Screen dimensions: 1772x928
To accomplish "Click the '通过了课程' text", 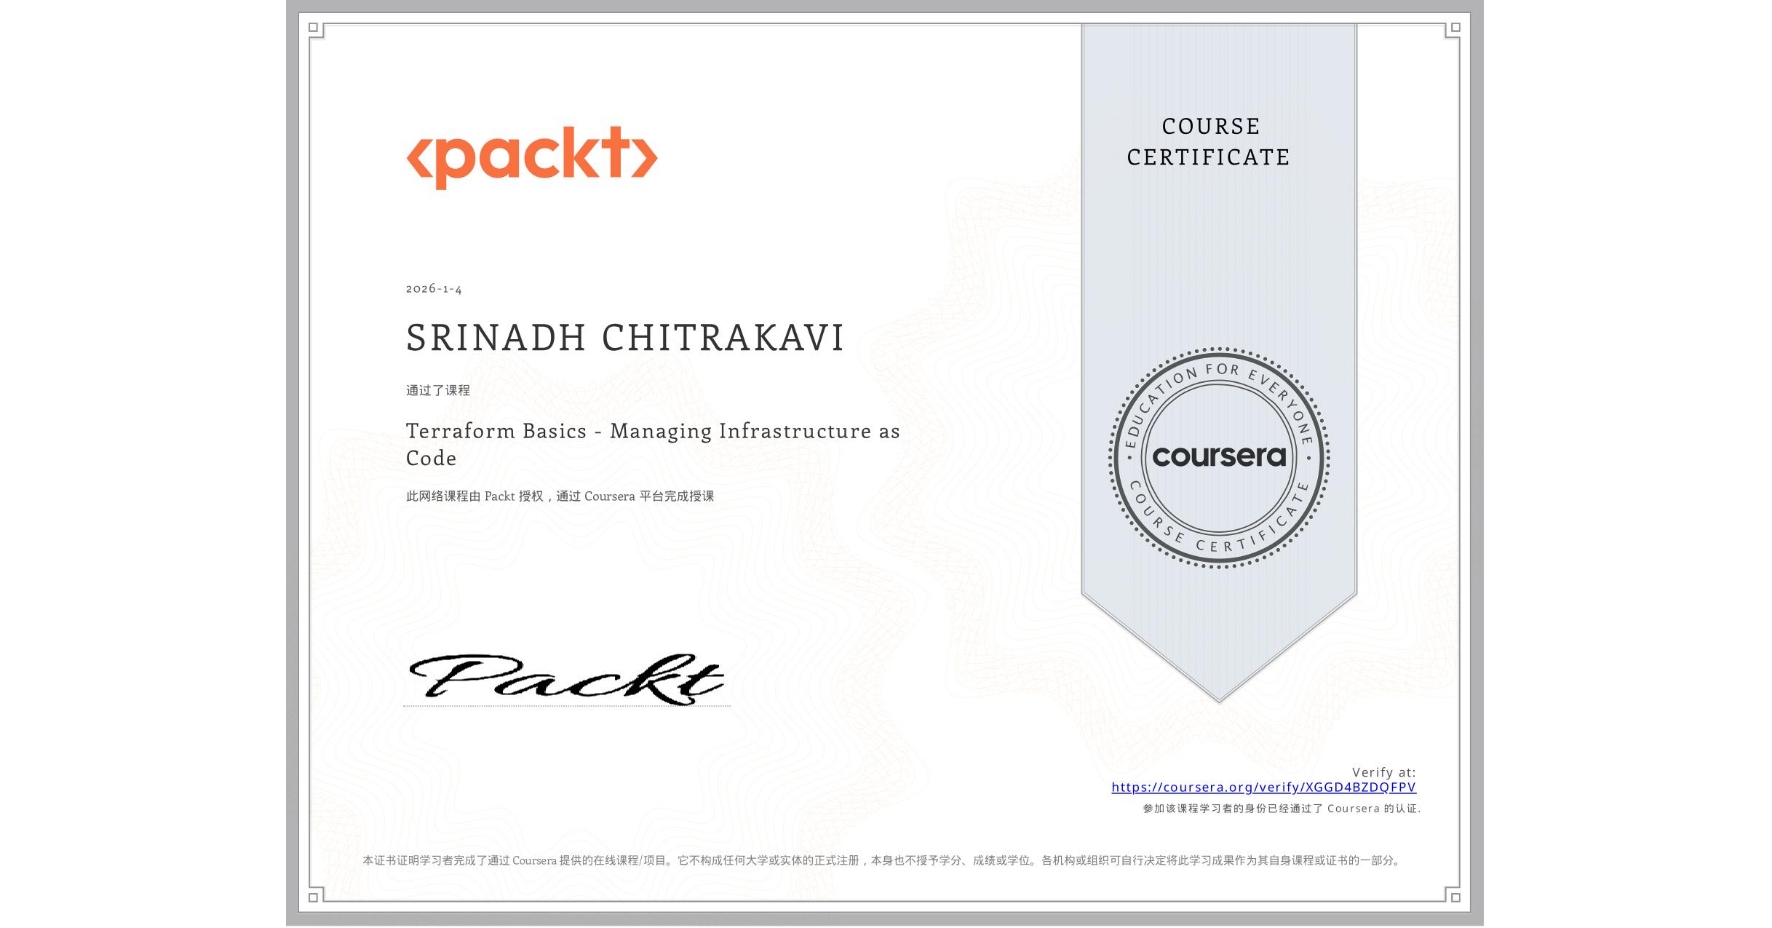I will (x=438, y=390).
